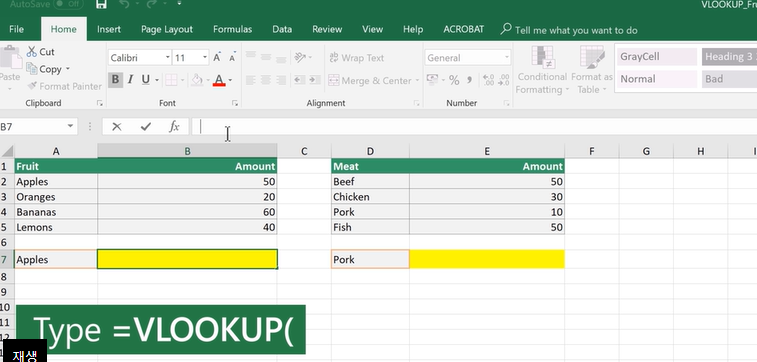Viewport: 757px width, 362px height.
Task: Open the Copy dropdown arrow
Action: tap(68, 69)
